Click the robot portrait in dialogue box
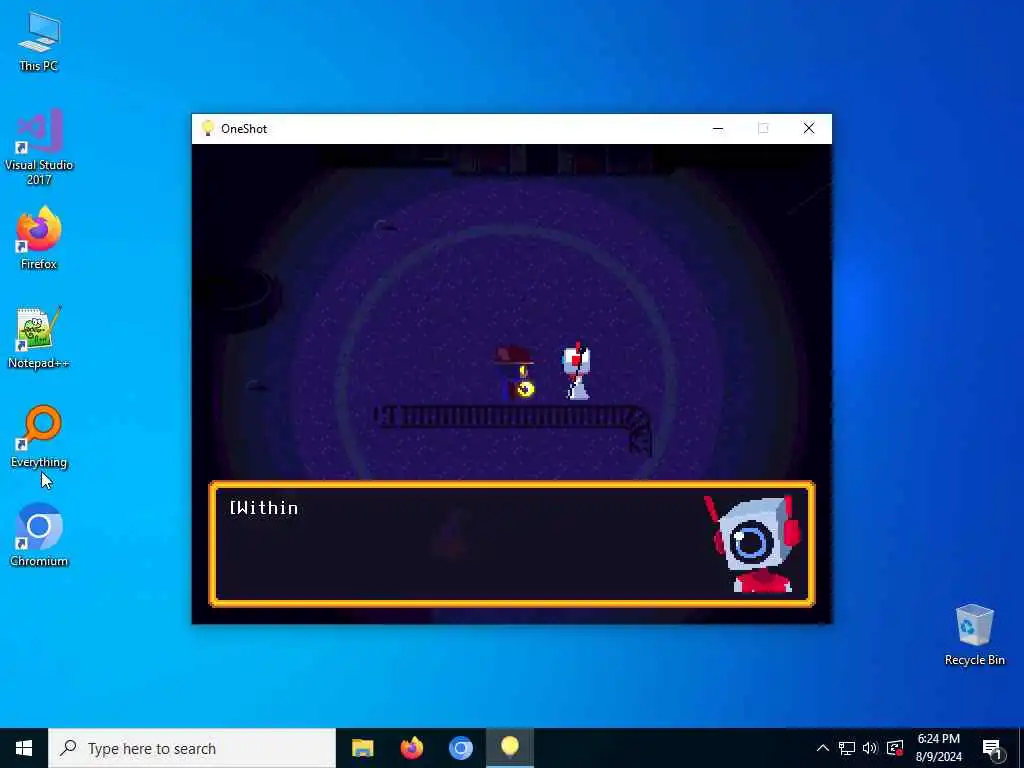Screen dimensions: 1024x768 [x=752, y=544]
